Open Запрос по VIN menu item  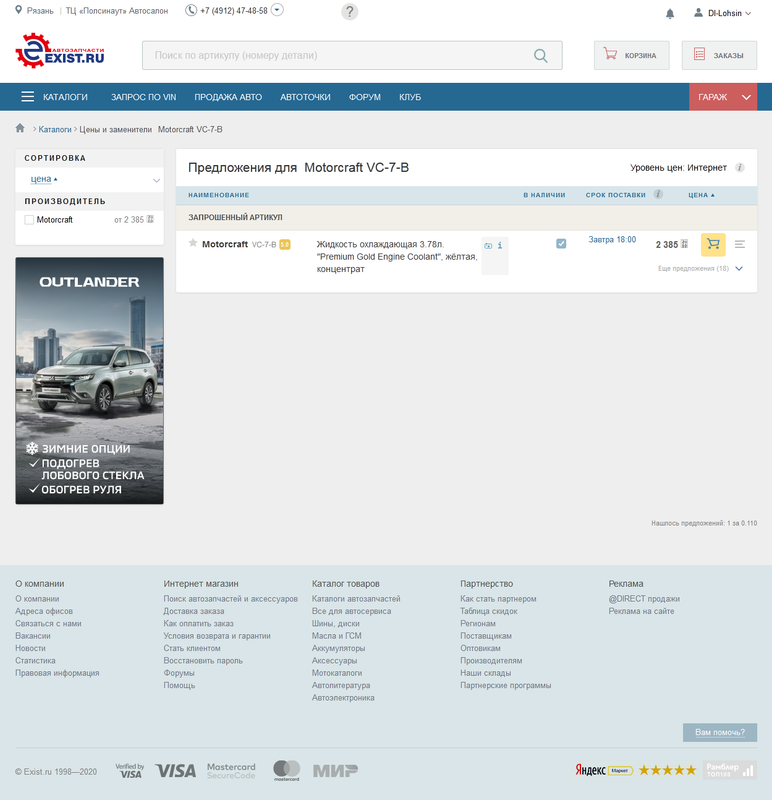tap(143, 97)
